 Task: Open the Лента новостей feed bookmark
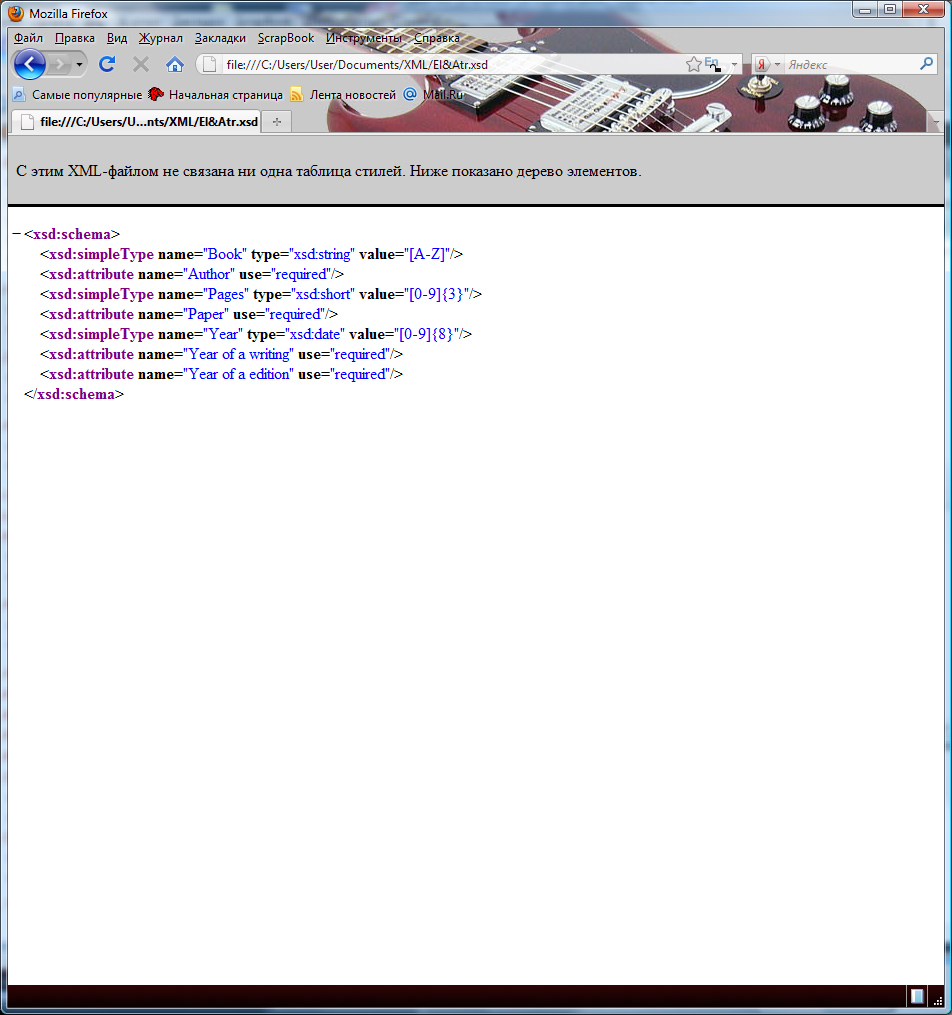coord(343,95)
